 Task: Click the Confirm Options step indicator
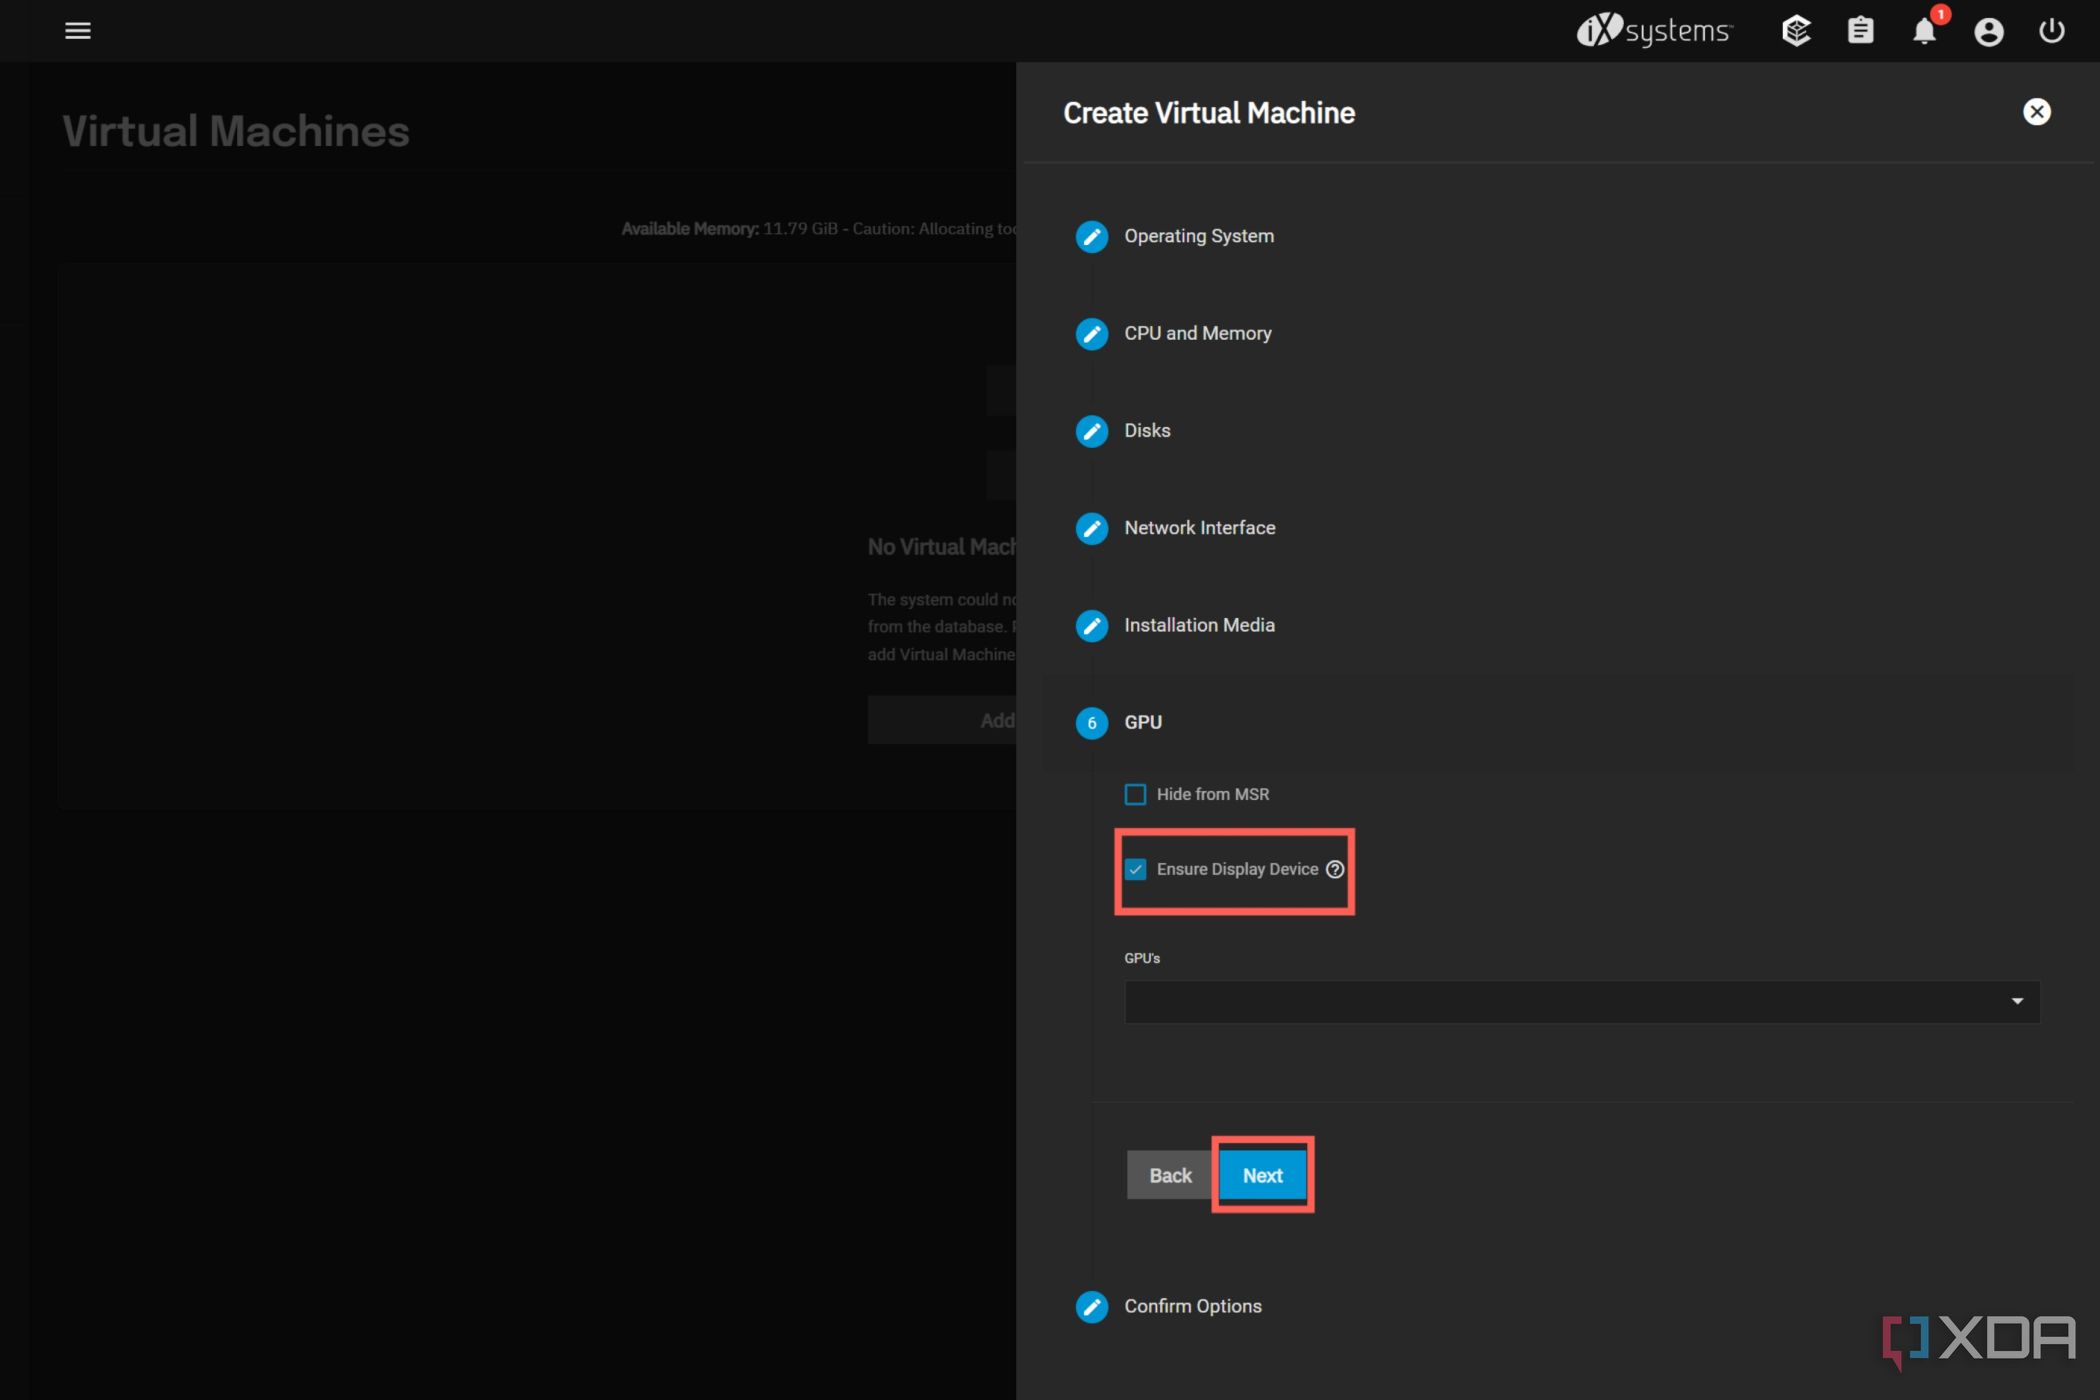1092,1305
